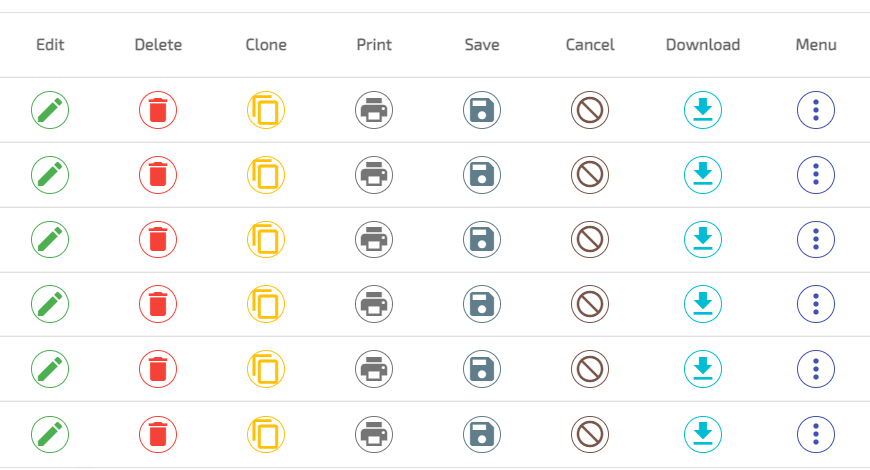Clone the third row with yellow copy icon

point(266,240)
